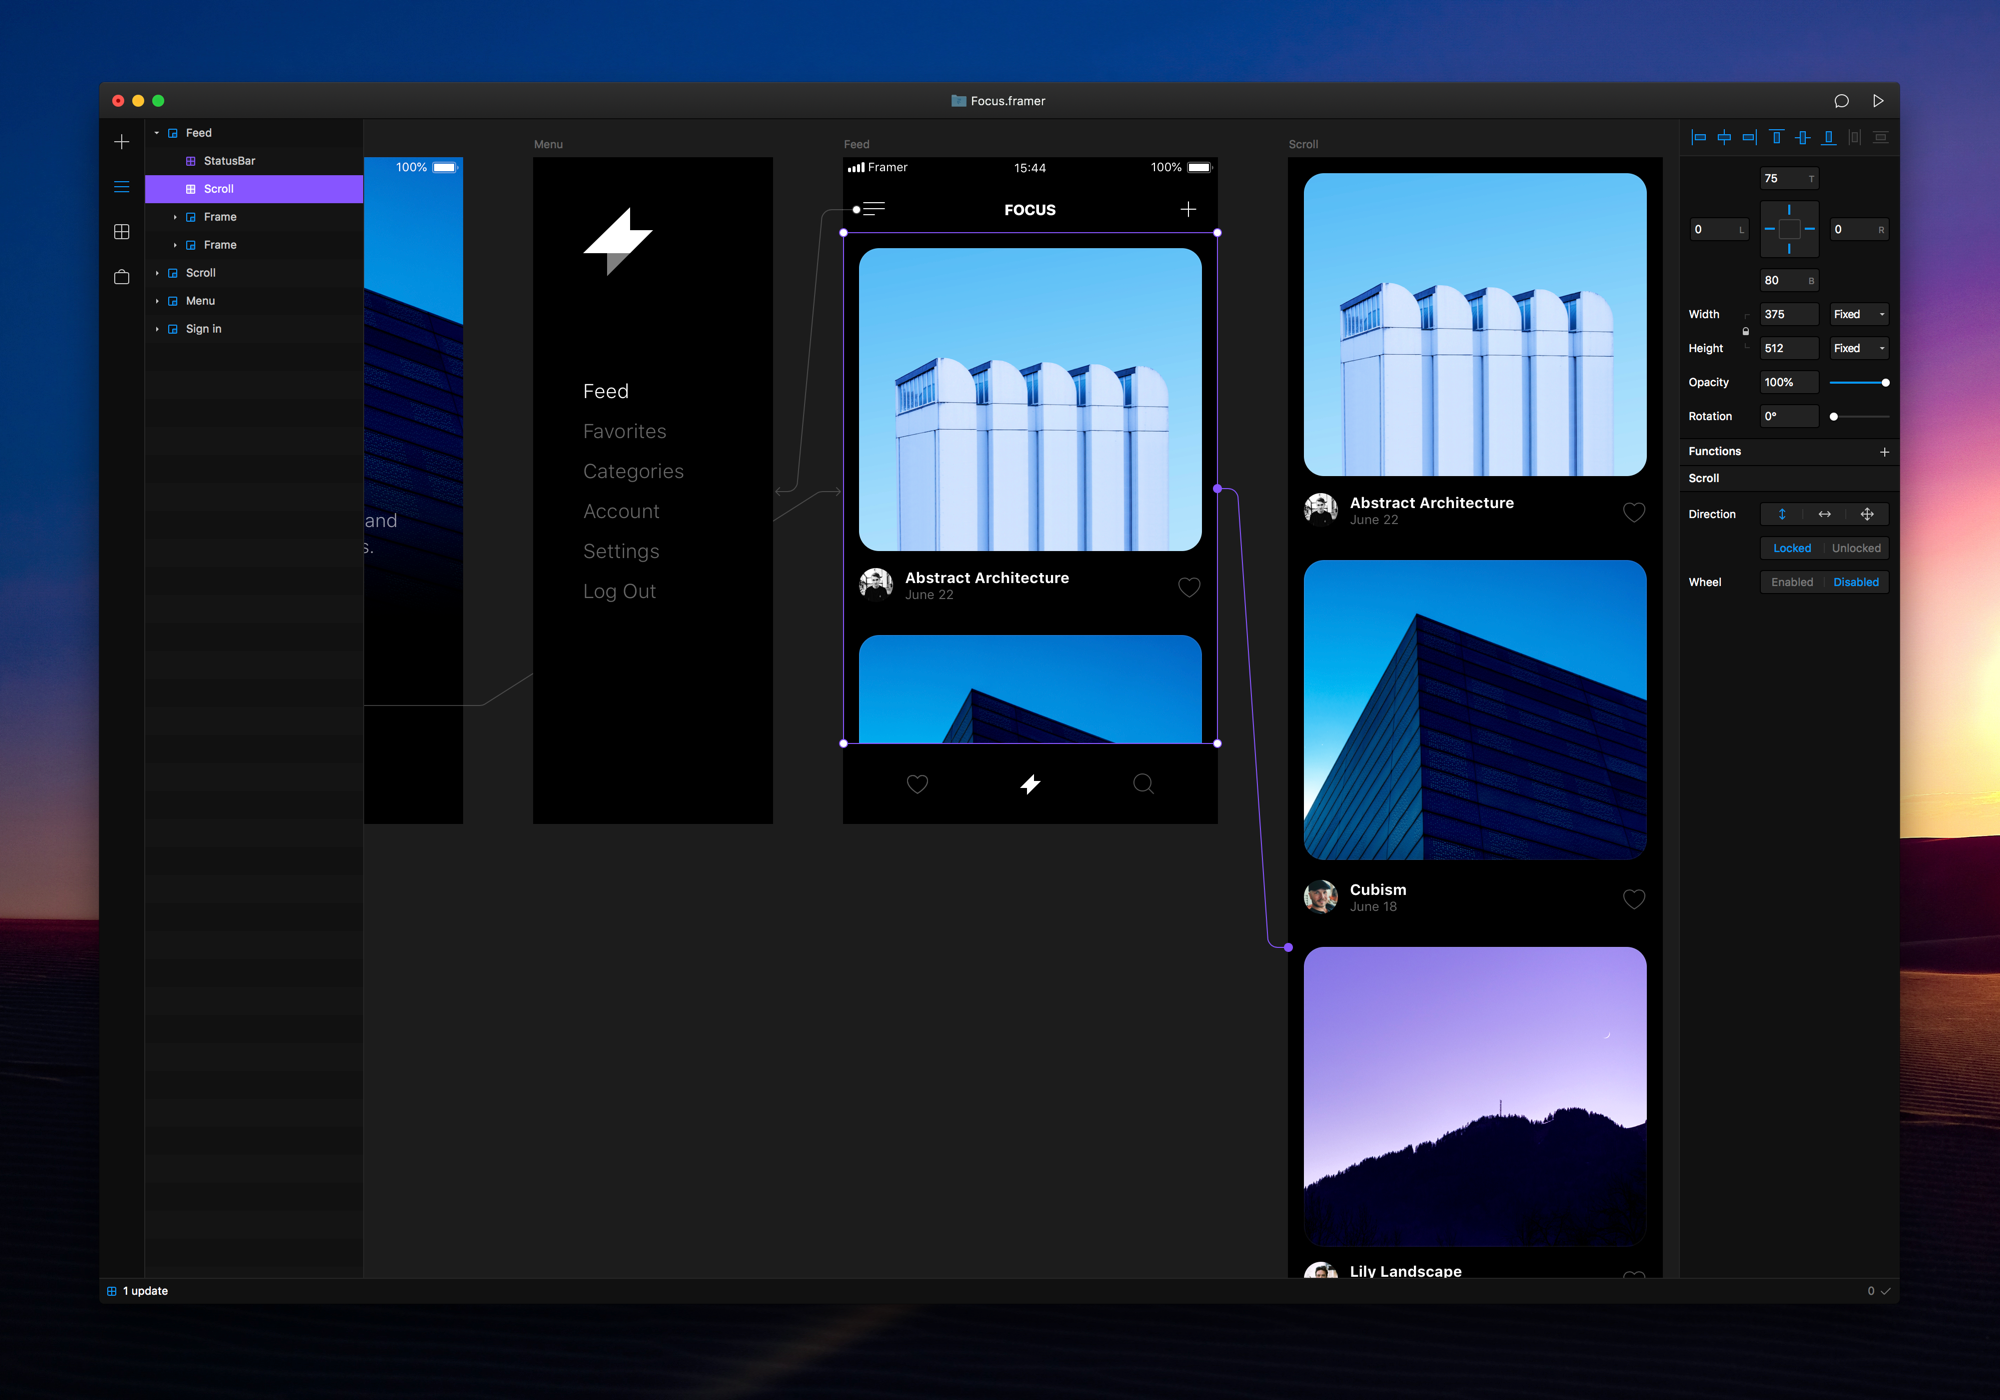Open the store bag icon
This screenshot has width=2000, height=1400.
point(122,277)
